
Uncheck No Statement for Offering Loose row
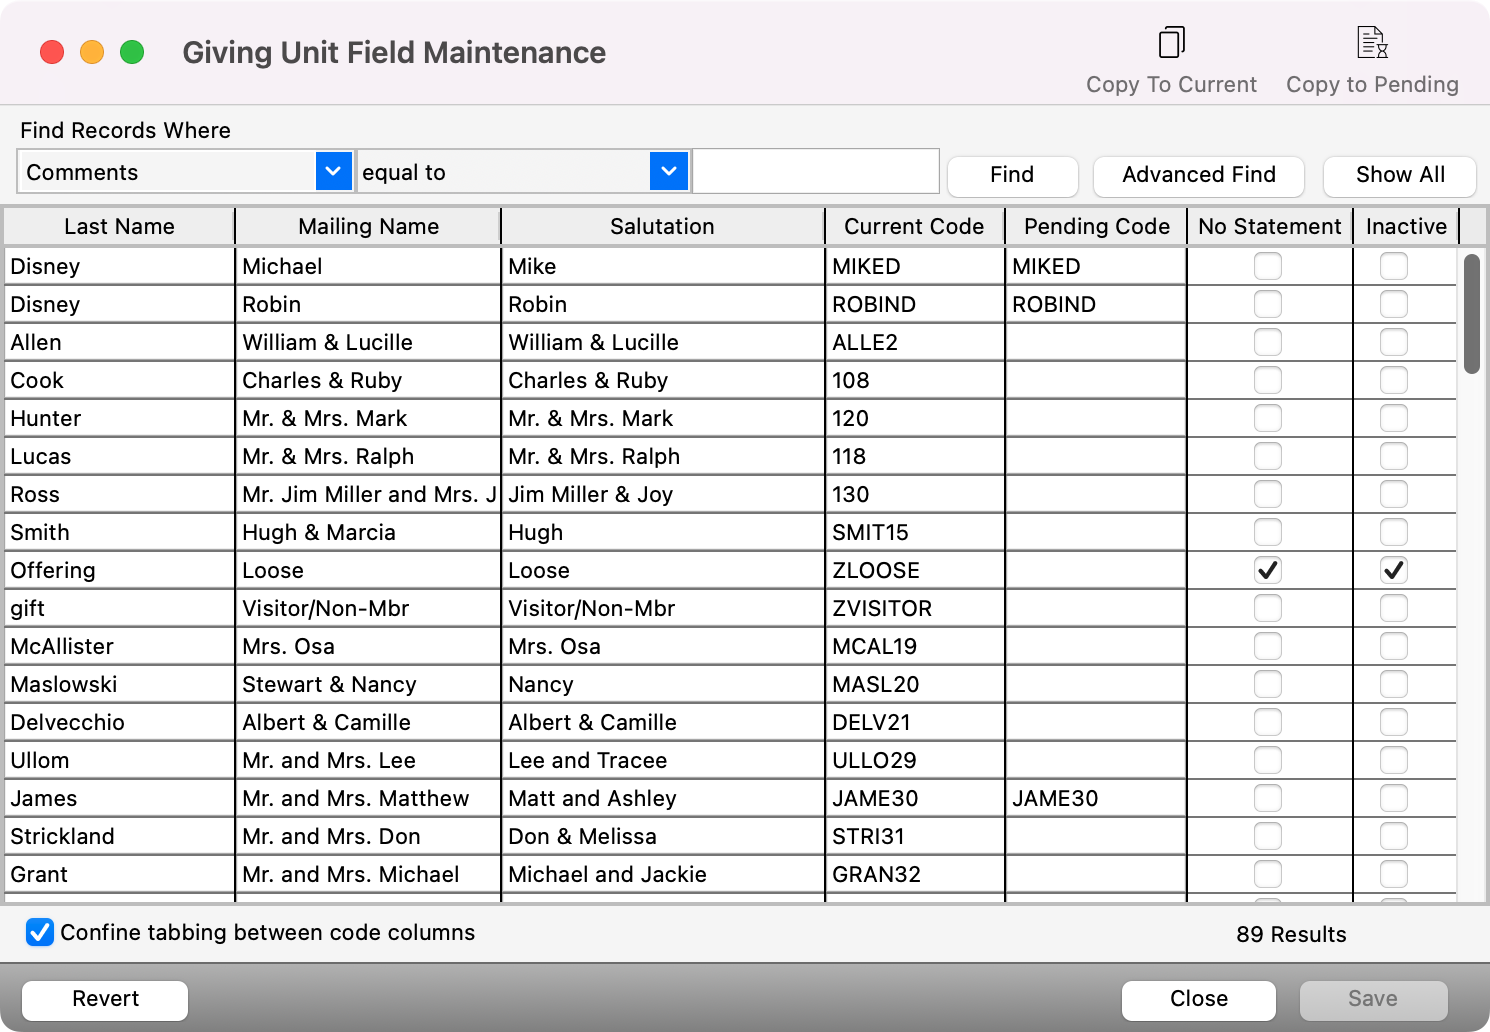1267,570
